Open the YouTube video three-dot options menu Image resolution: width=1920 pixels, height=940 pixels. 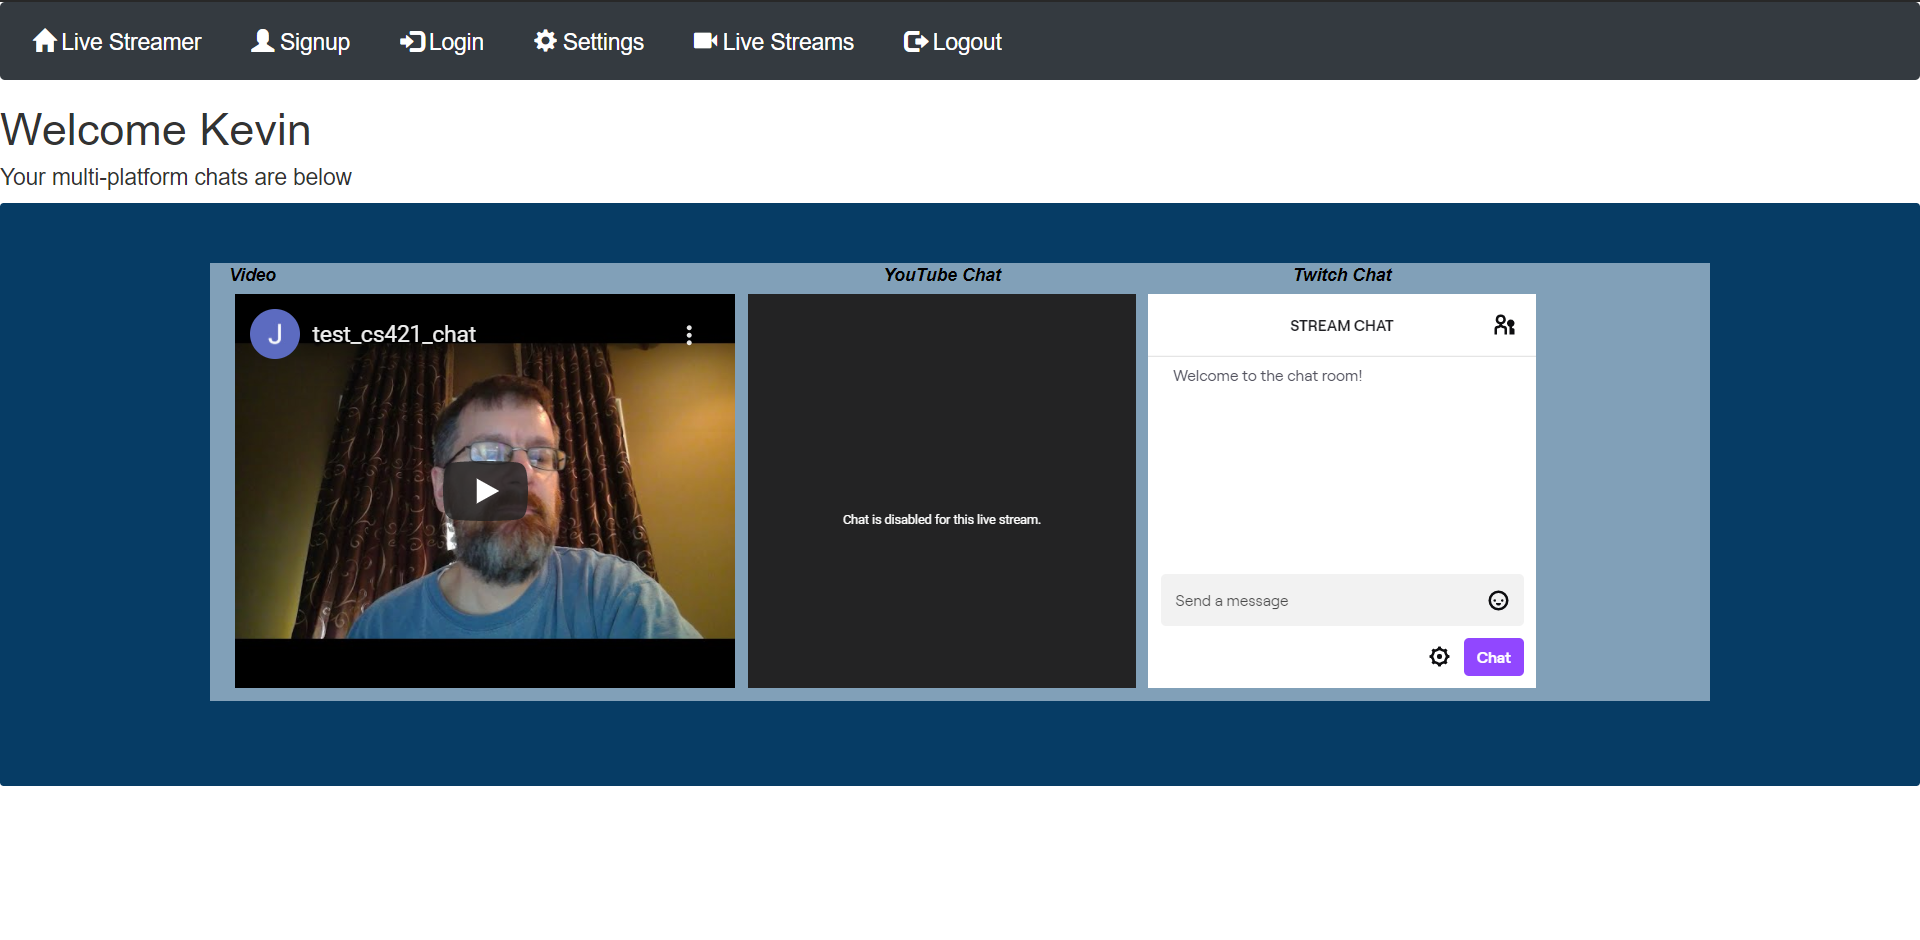click(x=689, y=334)
